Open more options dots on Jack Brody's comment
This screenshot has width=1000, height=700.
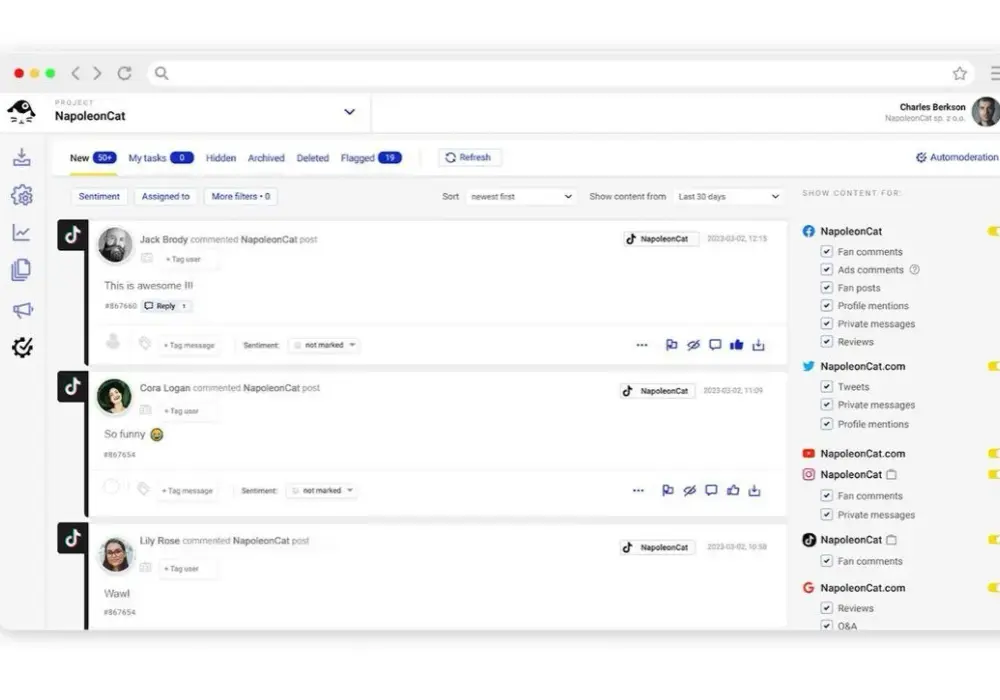(642, 345)
